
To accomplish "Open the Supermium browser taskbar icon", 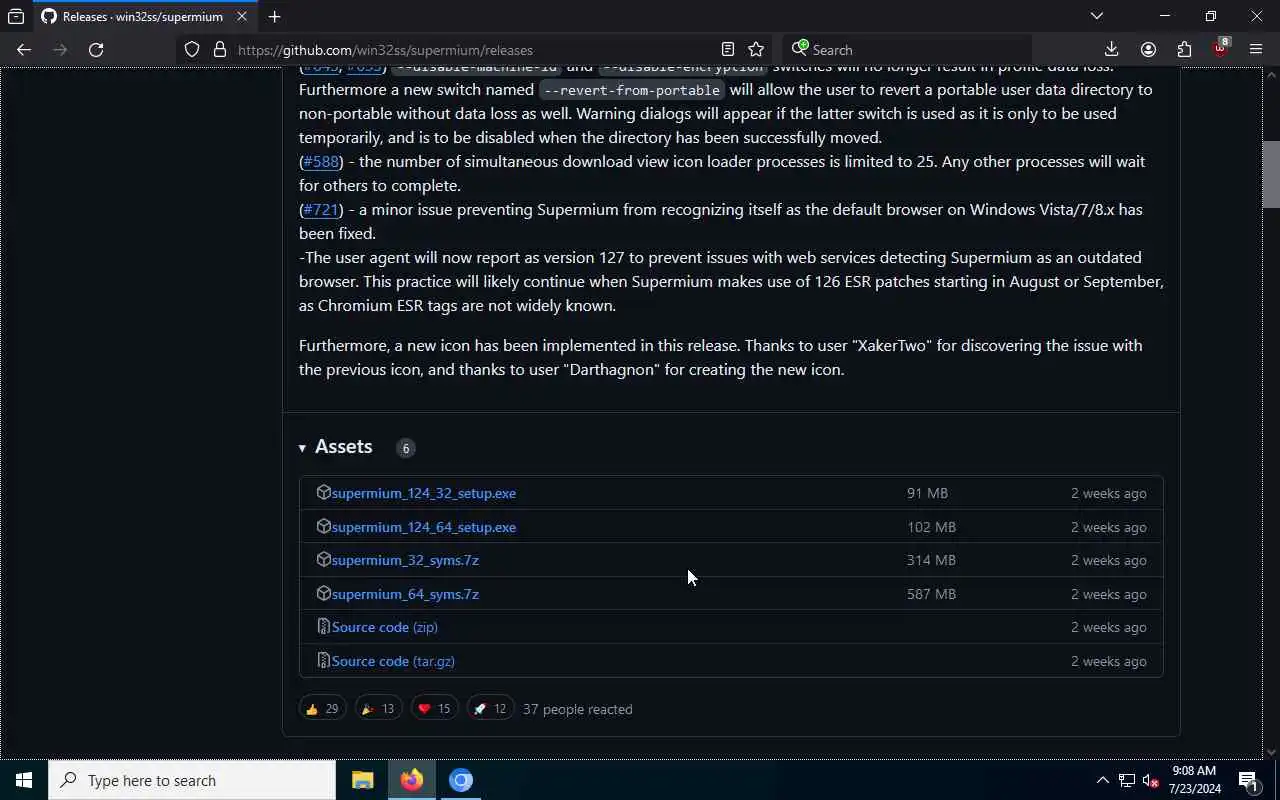I will [460, 780].
